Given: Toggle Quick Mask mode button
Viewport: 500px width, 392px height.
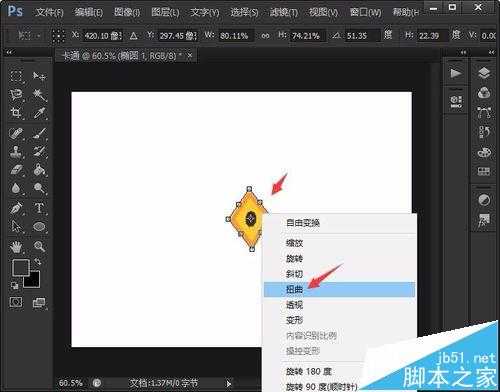Looking at the screenshot, I should [16, 302].
